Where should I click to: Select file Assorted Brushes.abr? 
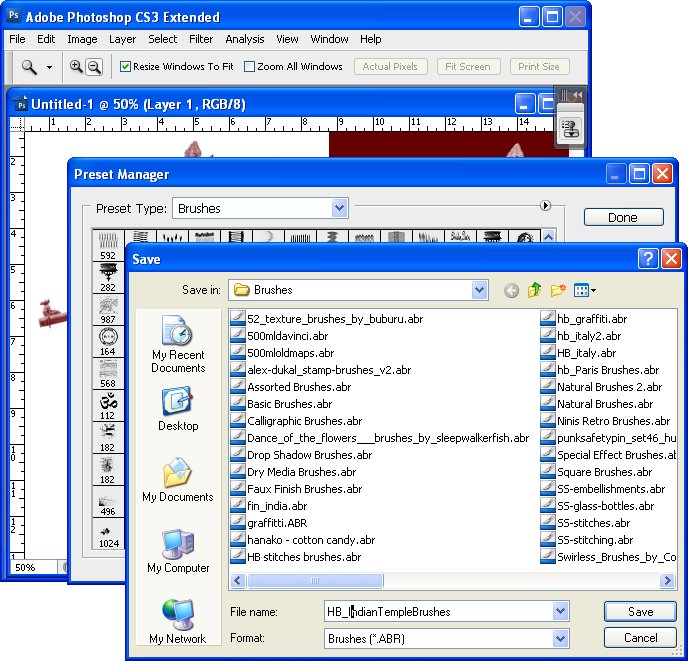[x=291, y=387]
